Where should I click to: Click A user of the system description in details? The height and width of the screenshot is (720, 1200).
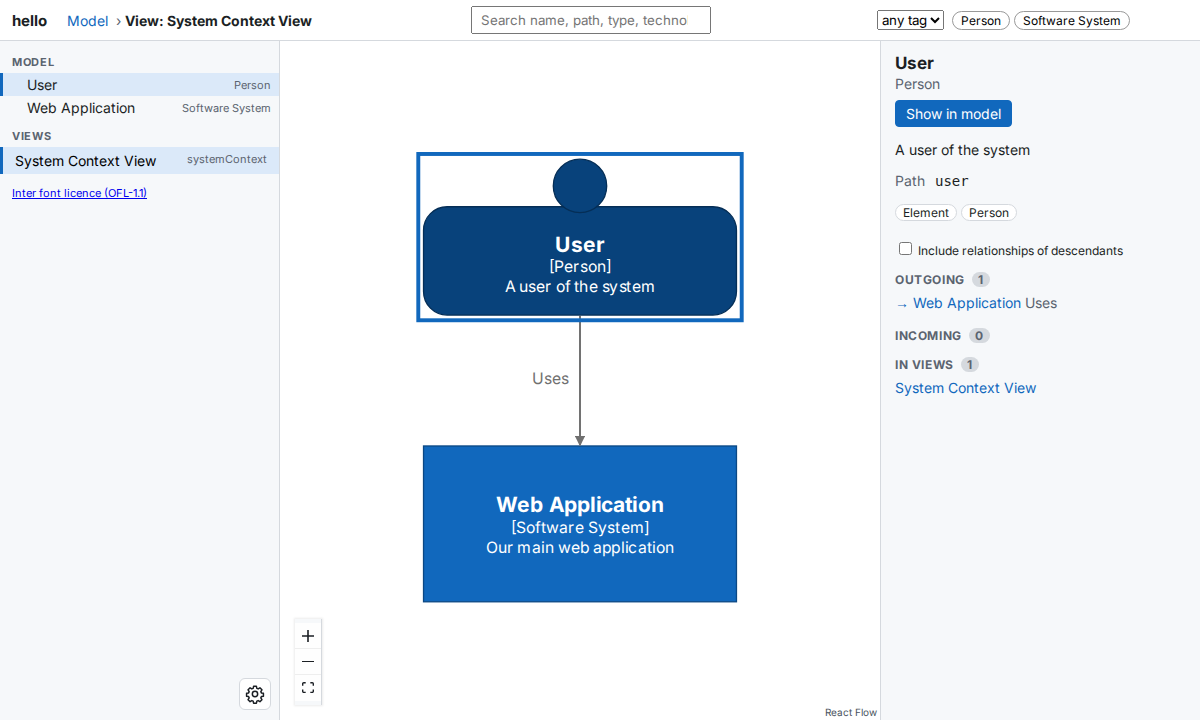(962, 150)
